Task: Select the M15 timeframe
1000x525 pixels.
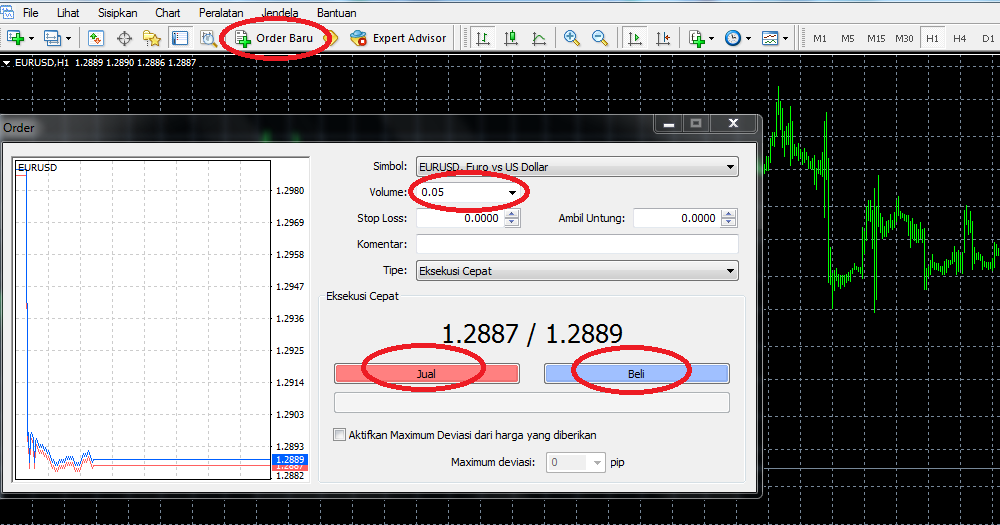Action: [x=876, y=38]
